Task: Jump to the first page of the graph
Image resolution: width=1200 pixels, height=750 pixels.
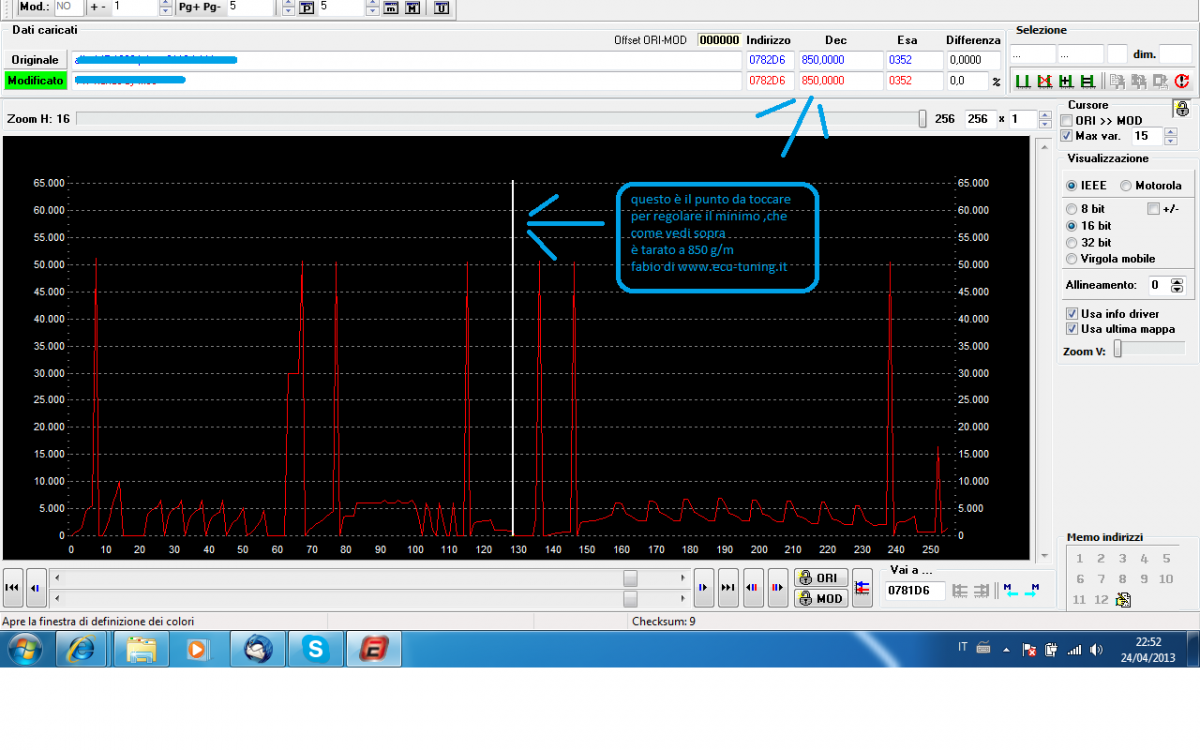Action: [13, 588]
